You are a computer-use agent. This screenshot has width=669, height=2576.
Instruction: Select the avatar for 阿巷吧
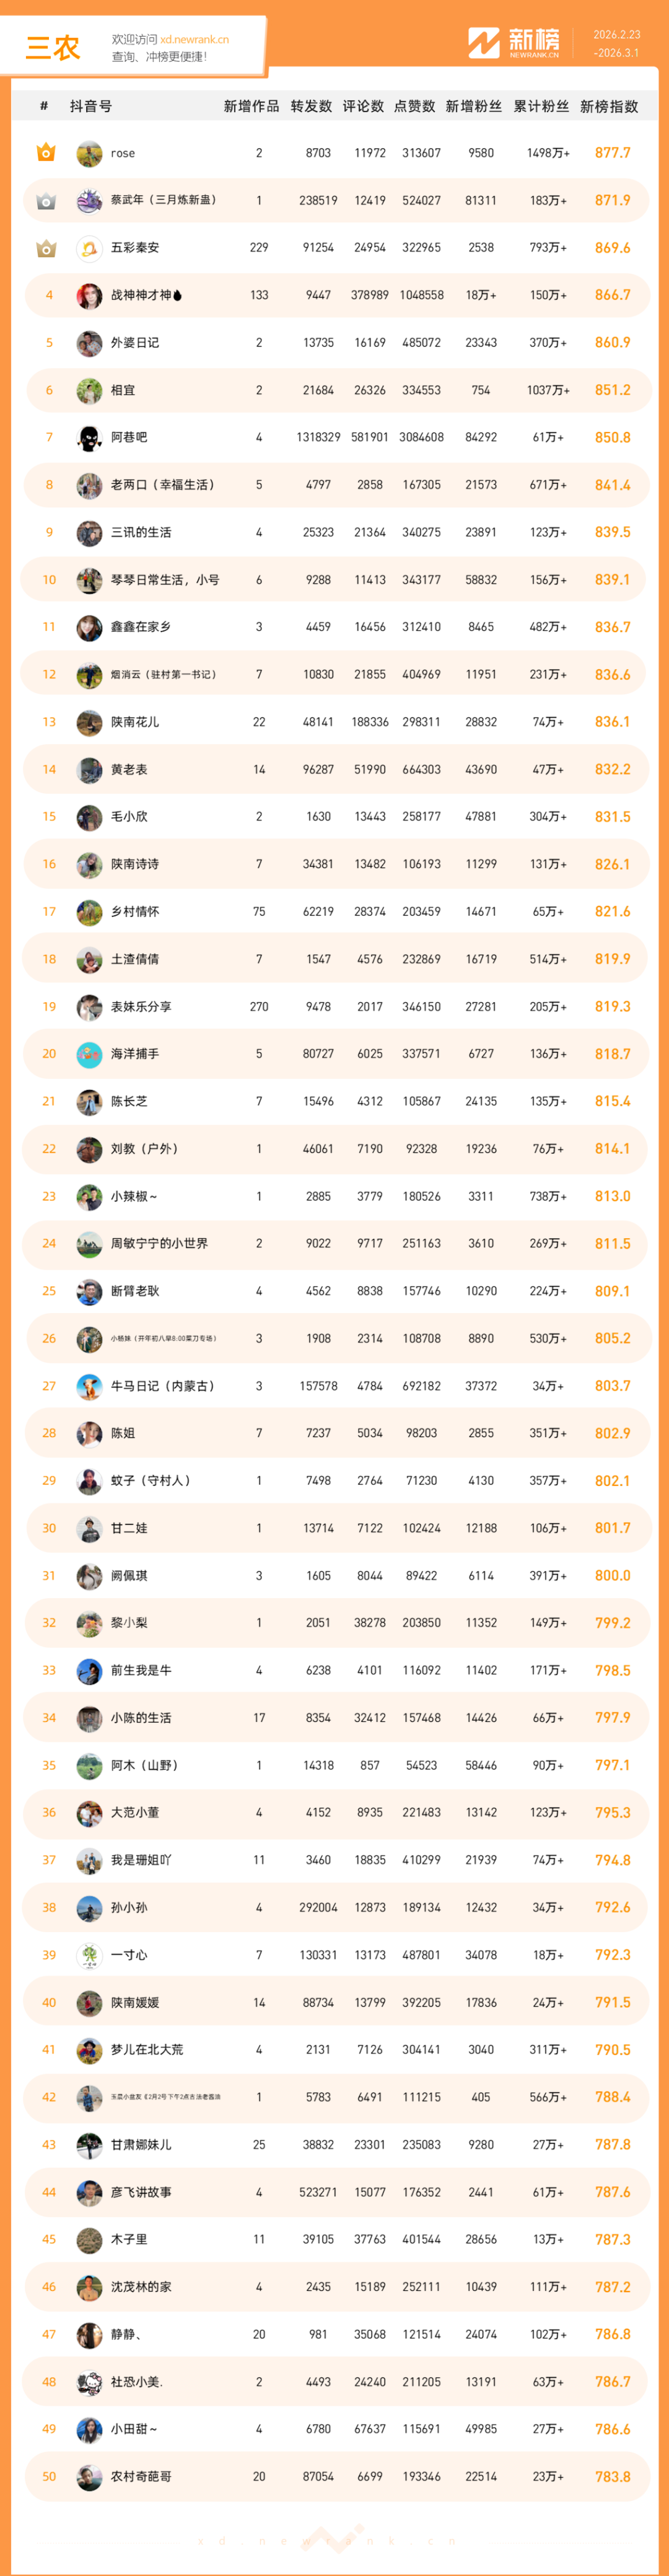coord(89,438)
